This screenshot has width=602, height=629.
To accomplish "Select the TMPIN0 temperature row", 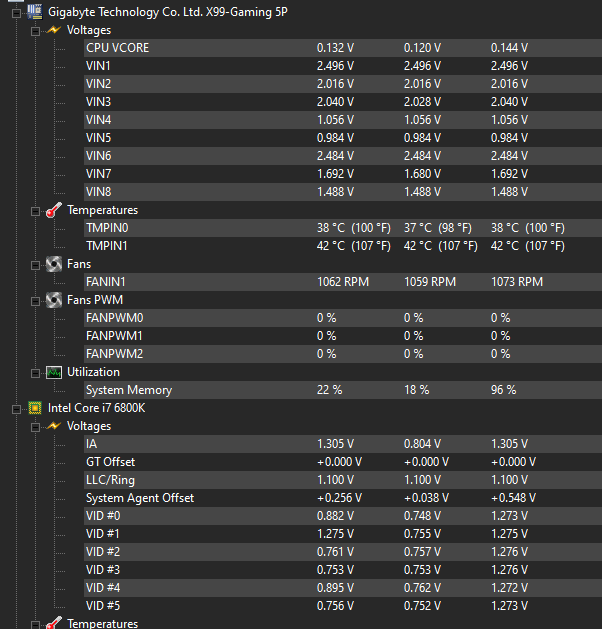I will 343,228.
